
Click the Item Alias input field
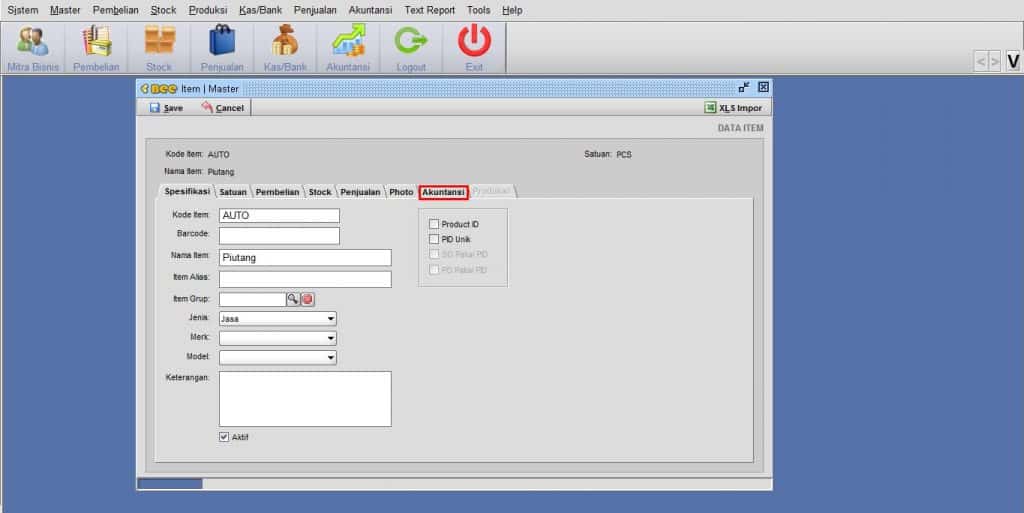[305, 279]
